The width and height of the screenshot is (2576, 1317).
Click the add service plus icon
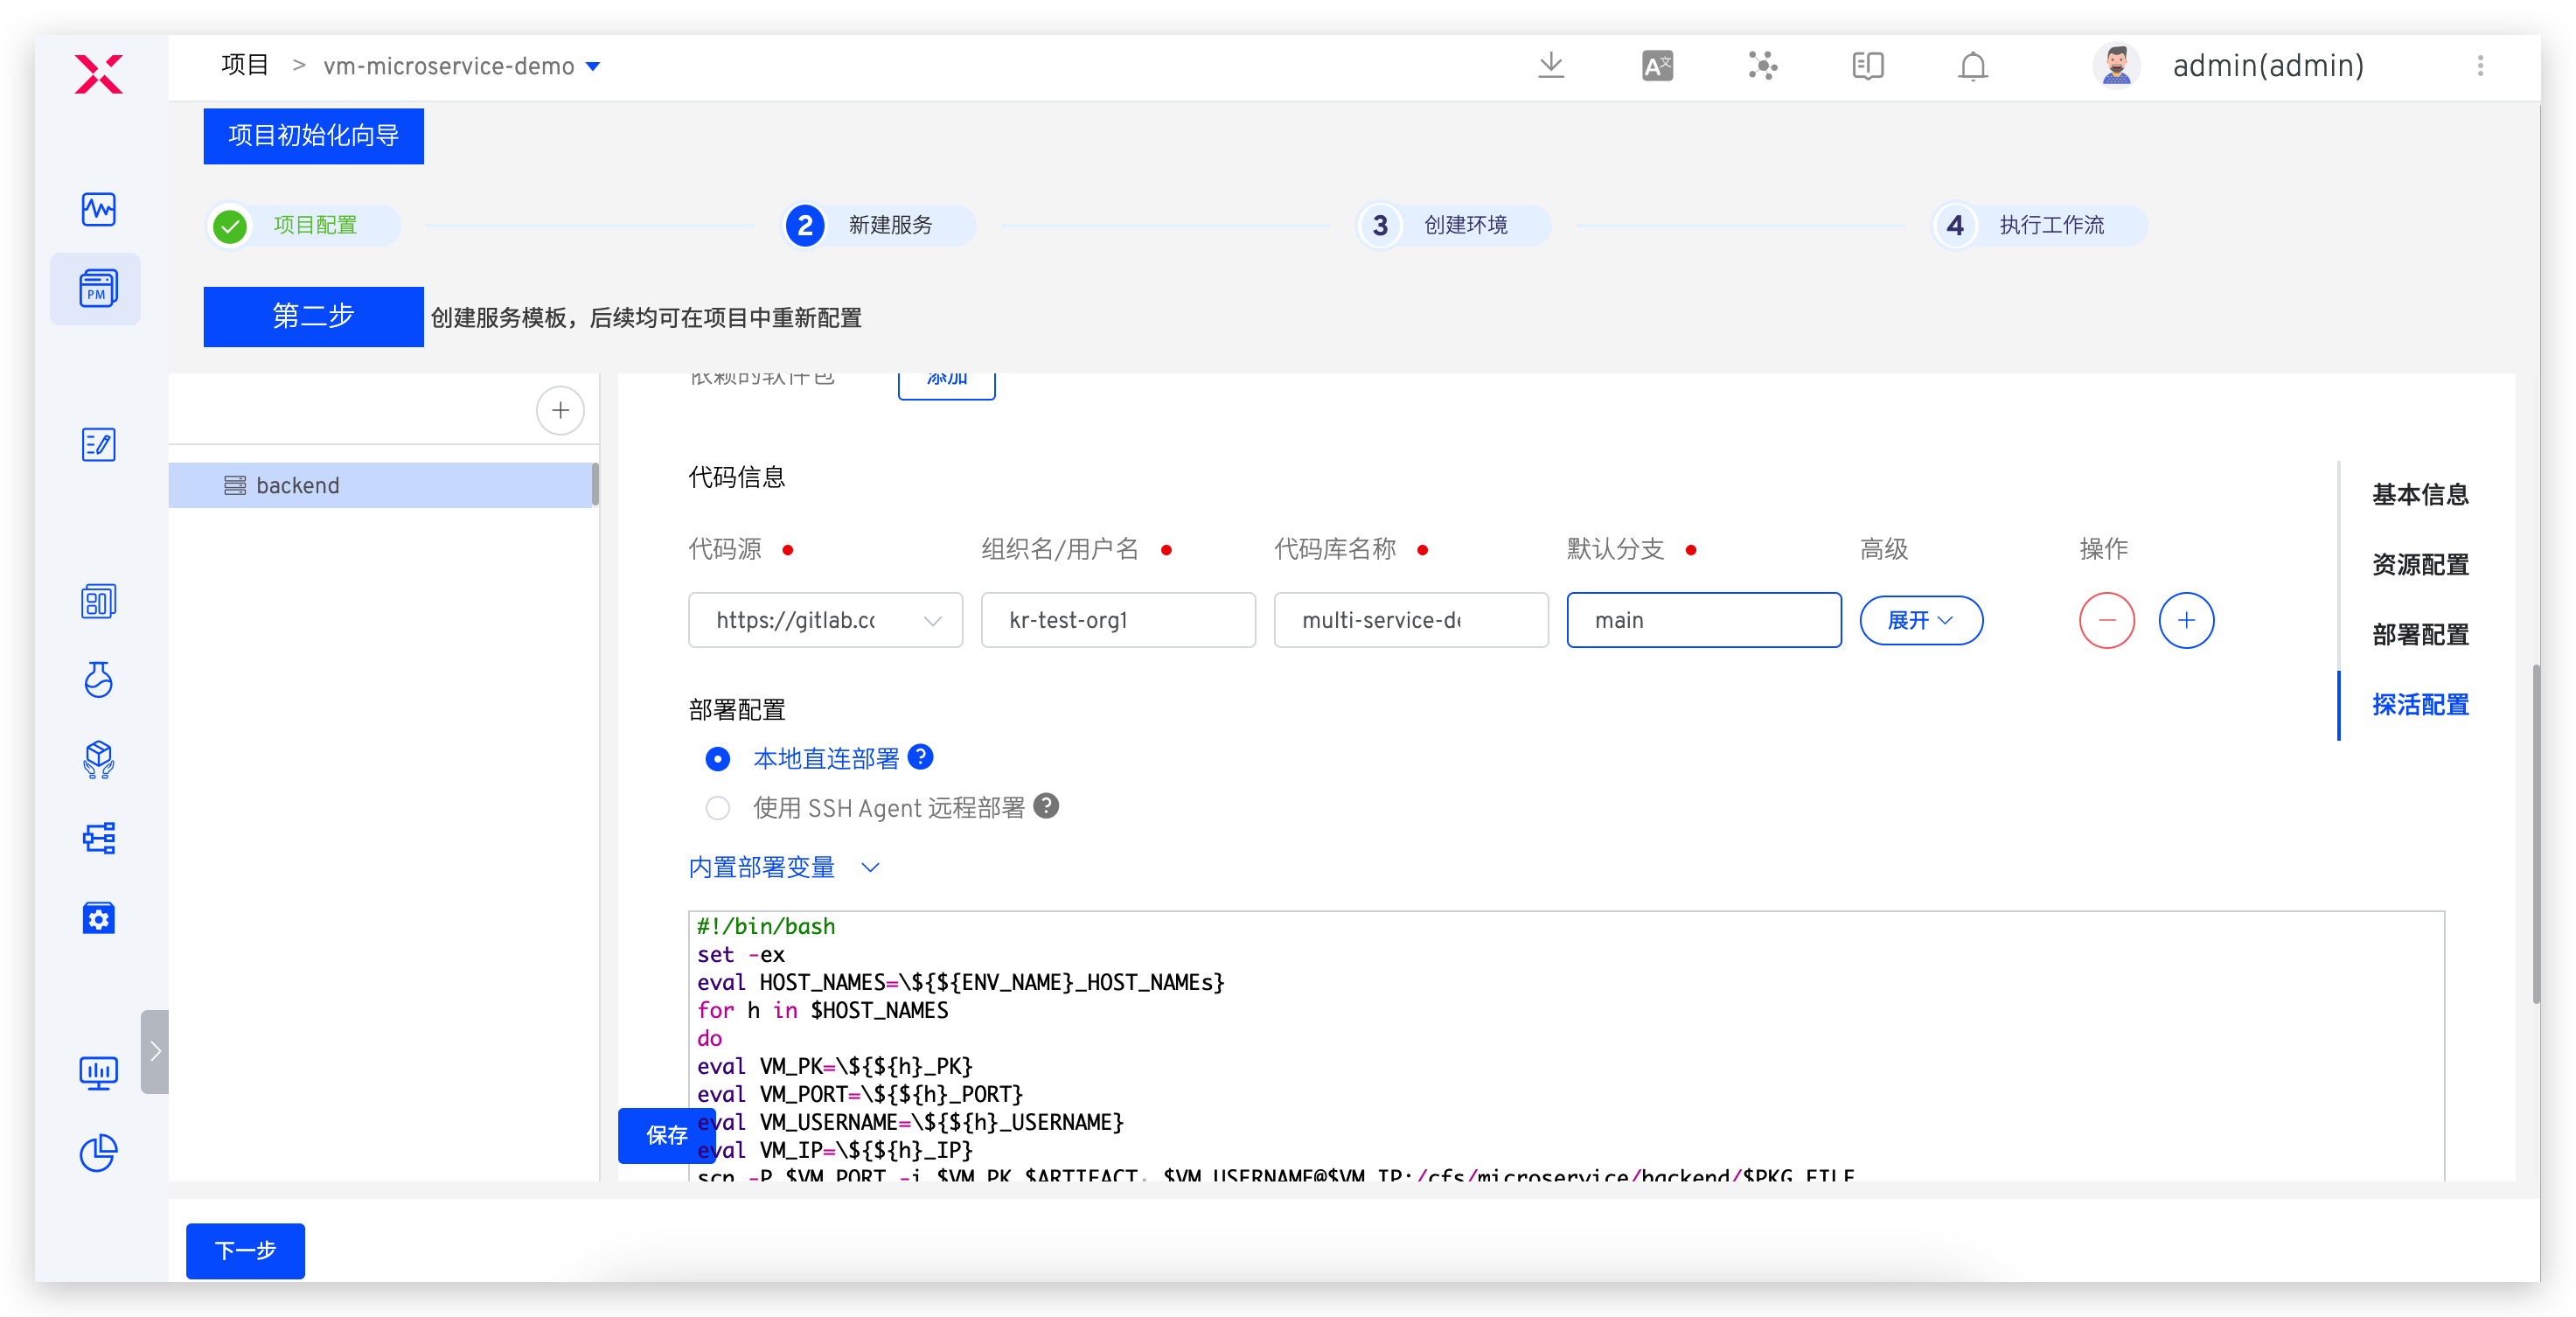click(560, 410)
